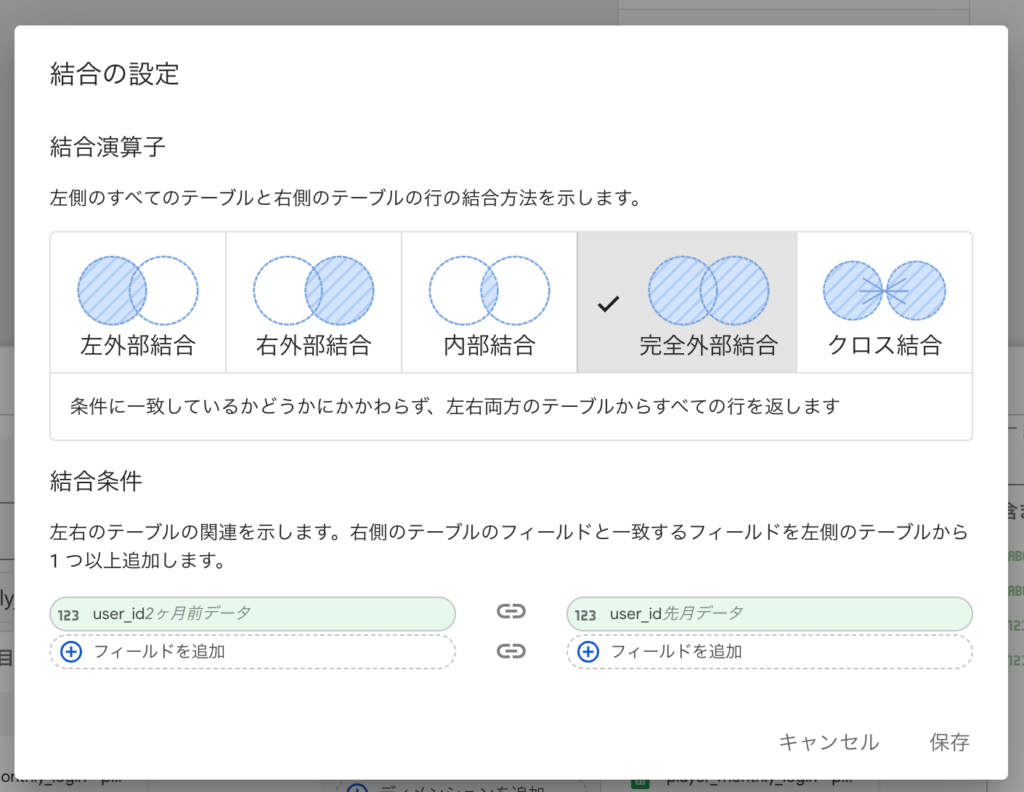The width and height of the screenshot is (1024, 792).
Task: Click the inner join Venn diagram icon
Action: 489,291
